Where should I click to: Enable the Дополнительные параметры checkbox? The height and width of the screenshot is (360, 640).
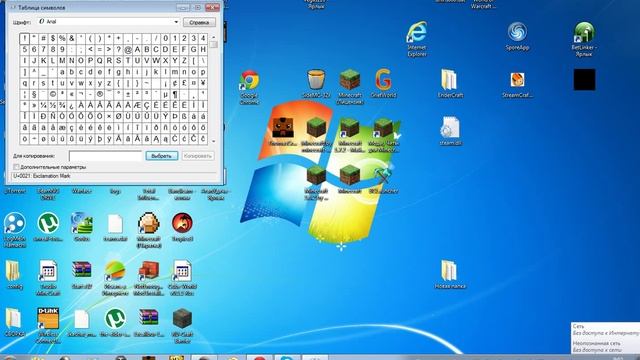[16, 167]
